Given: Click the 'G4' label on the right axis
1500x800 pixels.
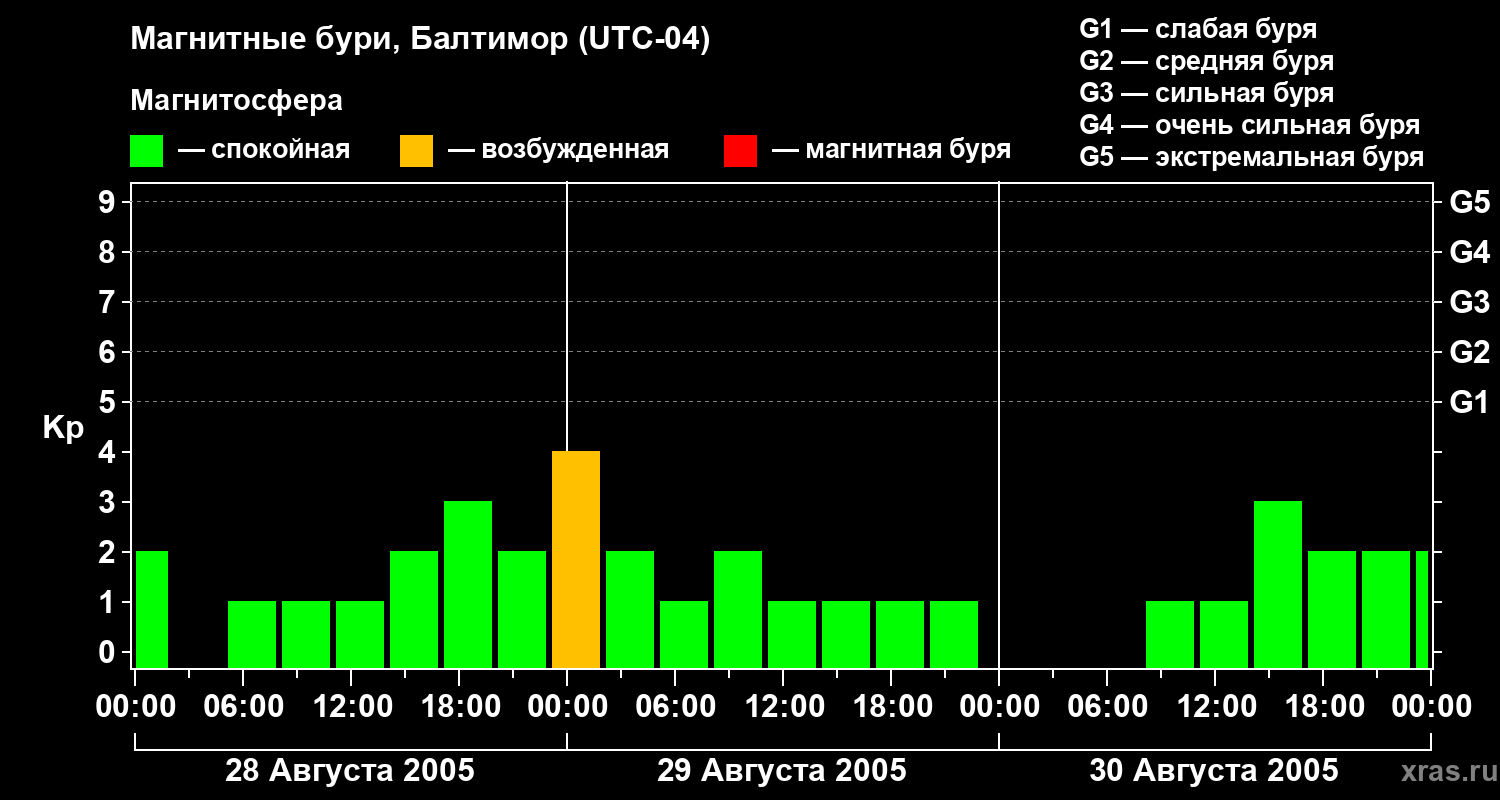Looking at the screenshot, I should tap(1469, 252).
